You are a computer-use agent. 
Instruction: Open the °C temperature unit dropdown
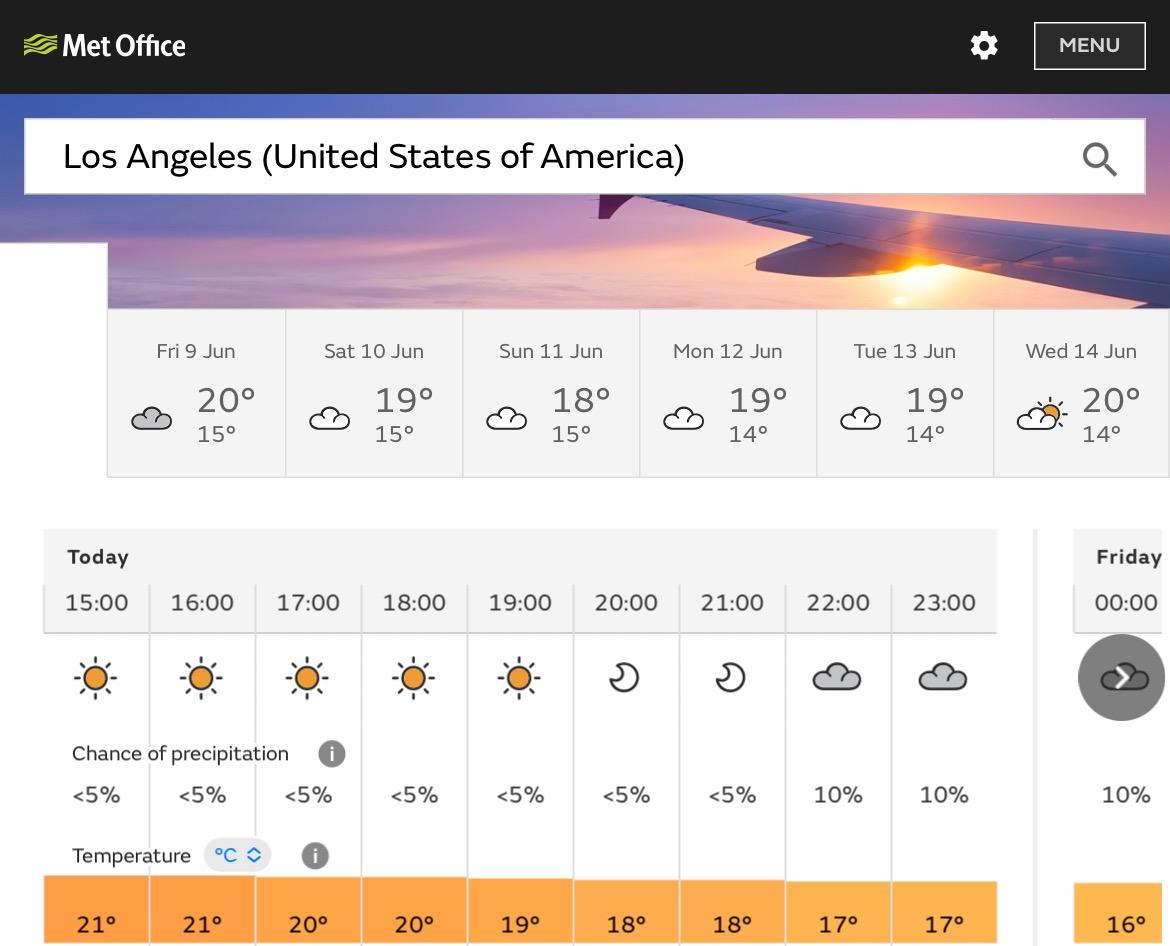(237, 856)
